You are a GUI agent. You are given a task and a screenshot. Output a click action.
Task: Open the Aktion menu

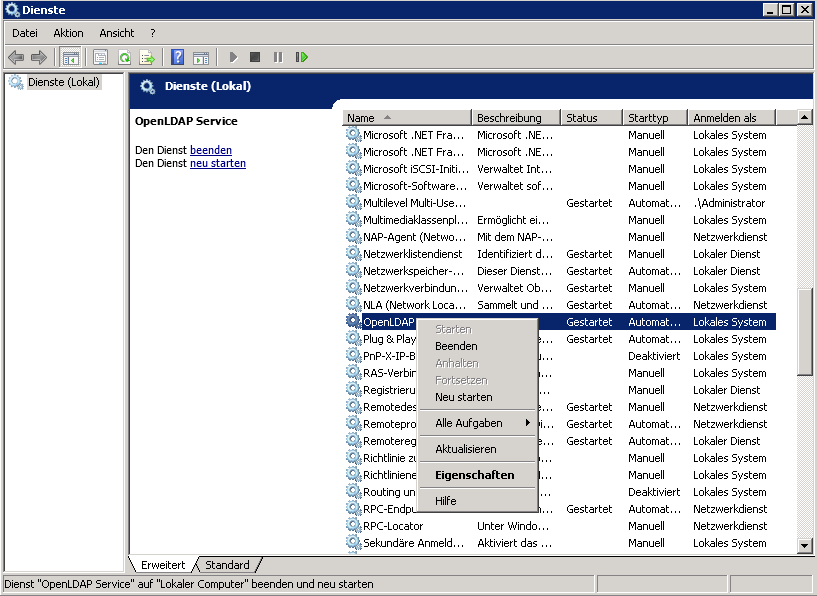(67, 32)
